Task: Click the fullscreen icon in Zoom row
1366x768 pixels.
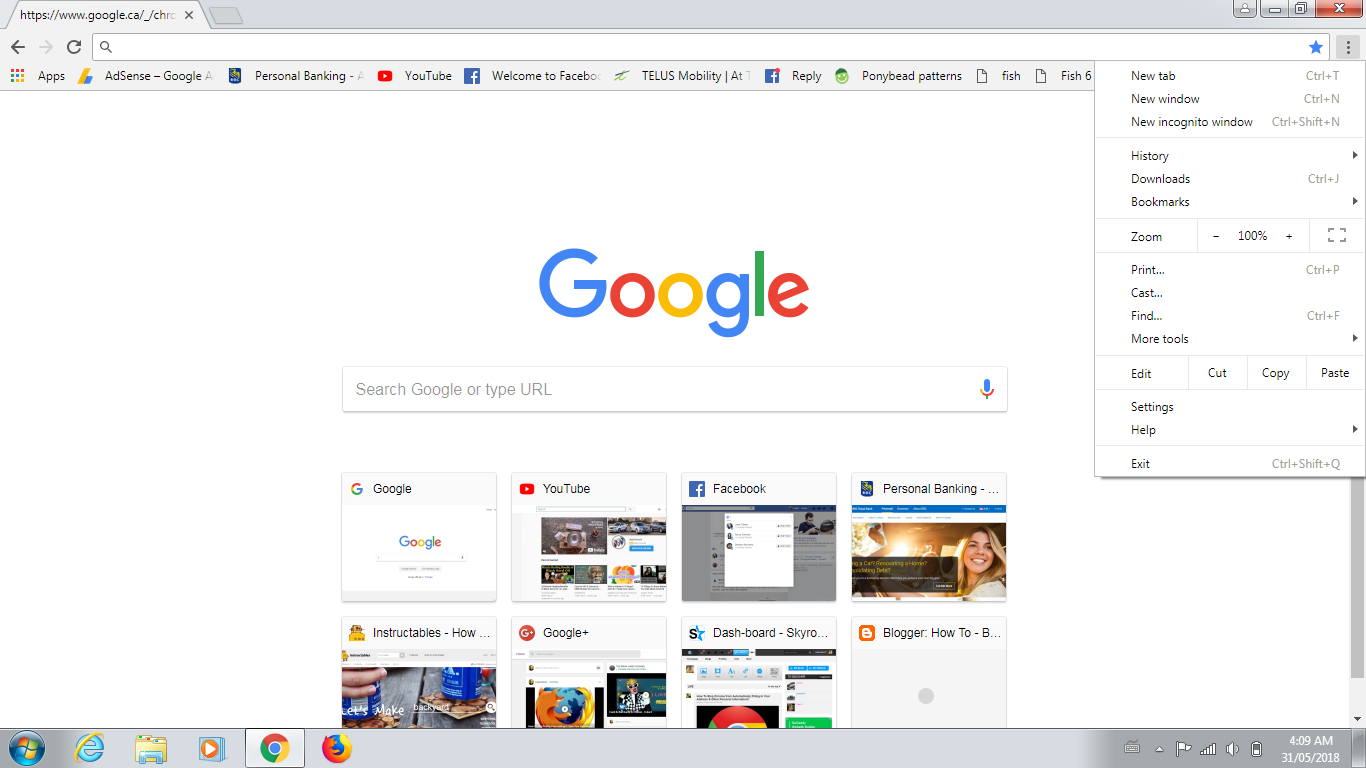Action: tap(1337, 236)
